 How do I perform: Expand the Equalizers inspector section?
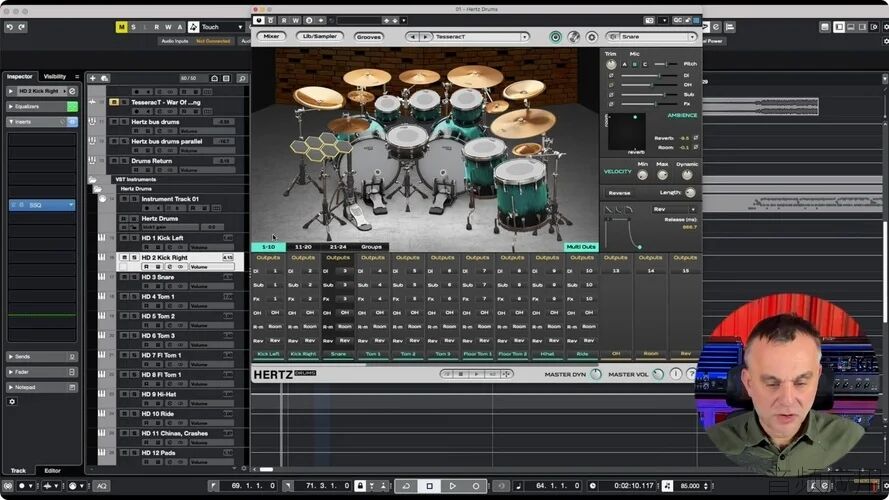(x=11, y=107)
